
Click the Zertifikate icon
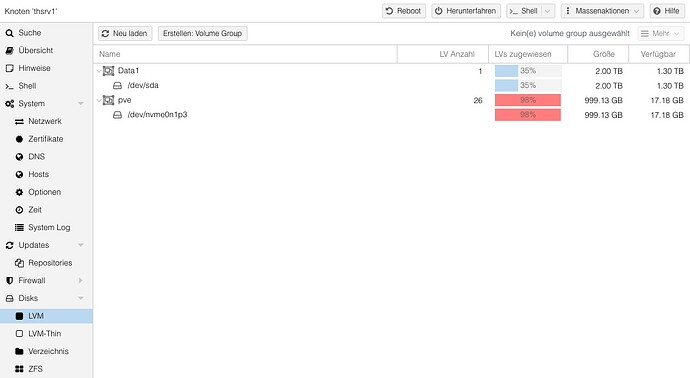pos(19,139)
